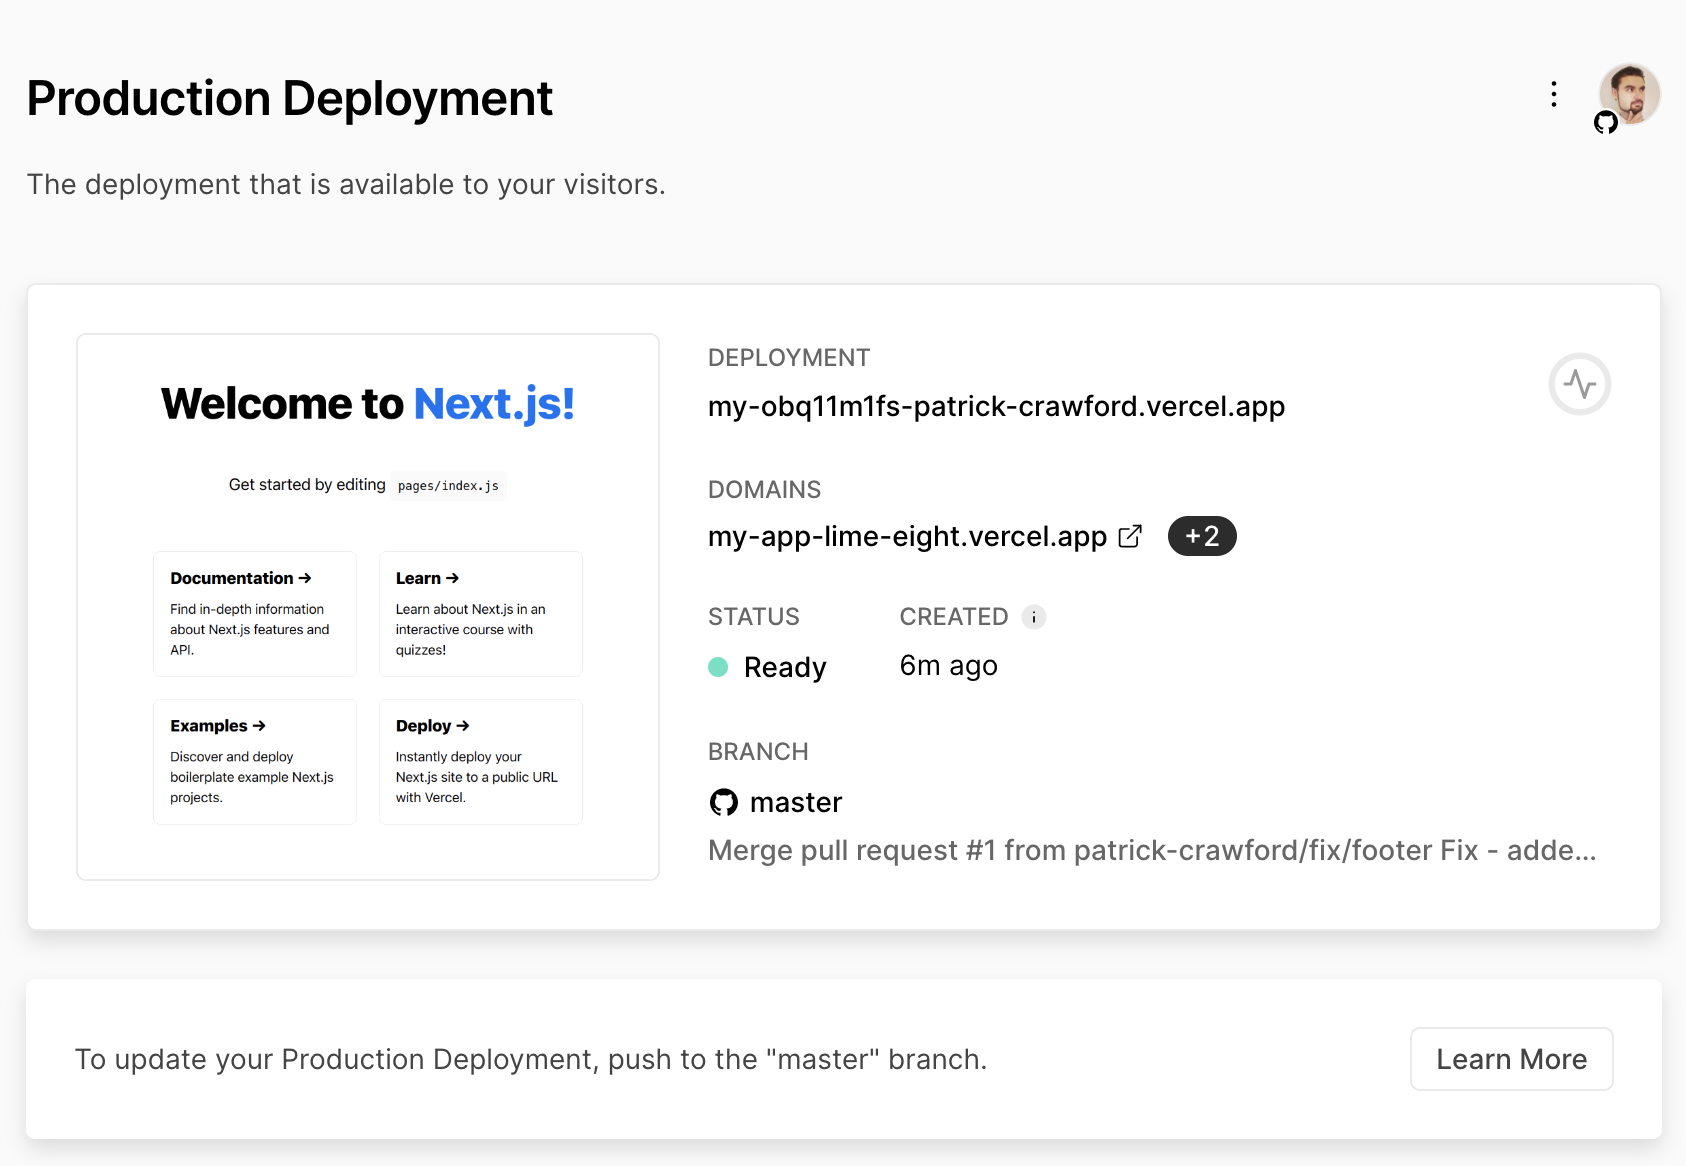
Task: Open the Merge pull request #1 commit message
Action: (x=1152, y=850)
